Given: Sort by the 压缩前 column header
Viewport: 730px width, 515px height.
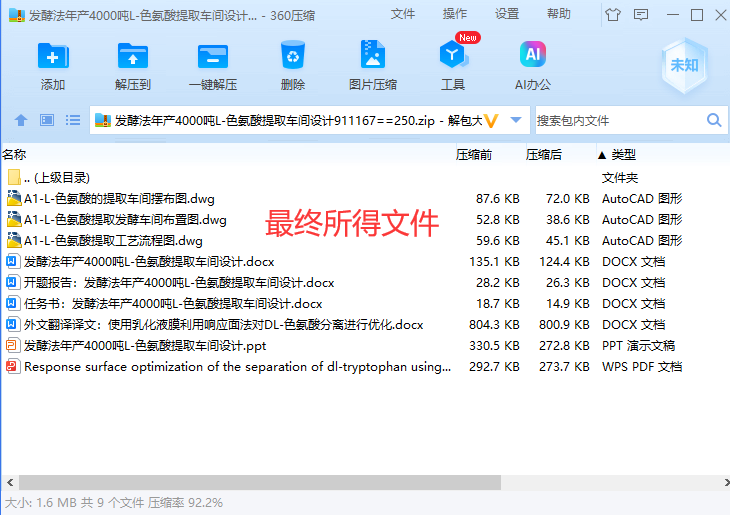Looking at the screenshot, I should coord(473,155).
